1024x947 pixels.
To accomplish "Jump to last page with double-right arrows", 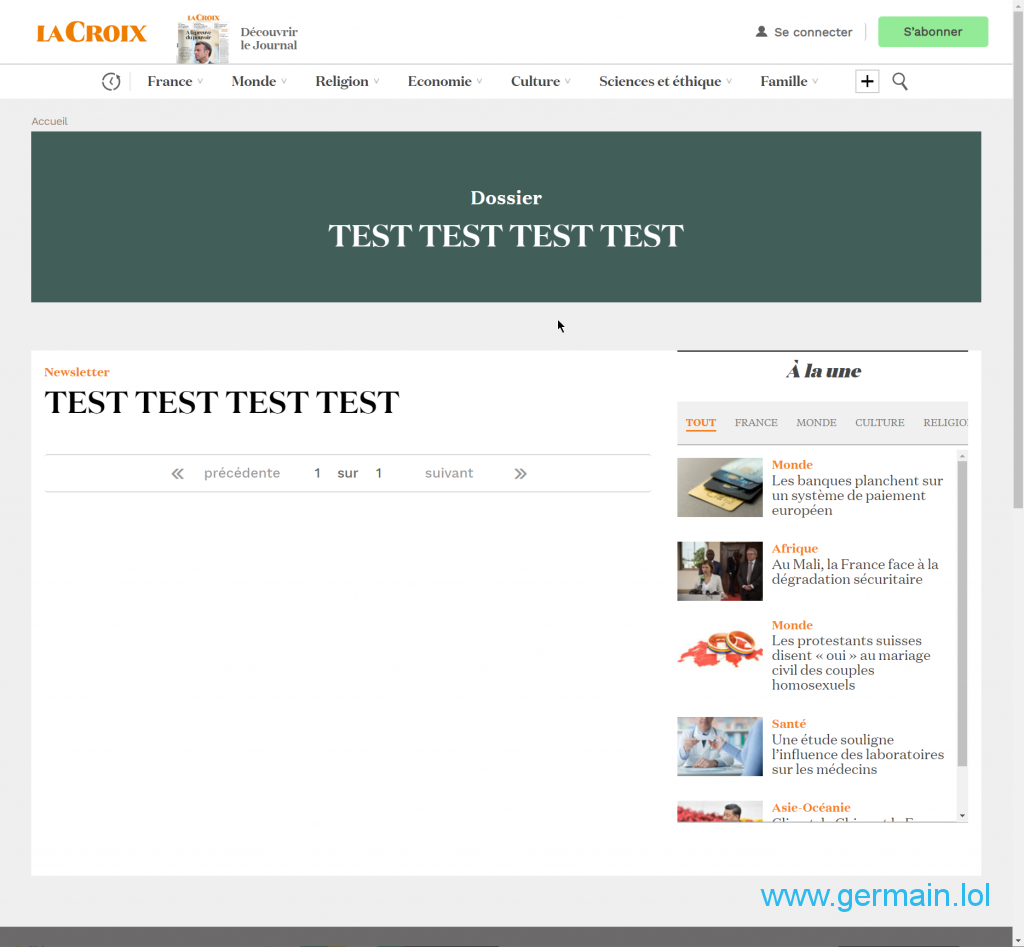I will pyautogui.click(x=520, y=474).
